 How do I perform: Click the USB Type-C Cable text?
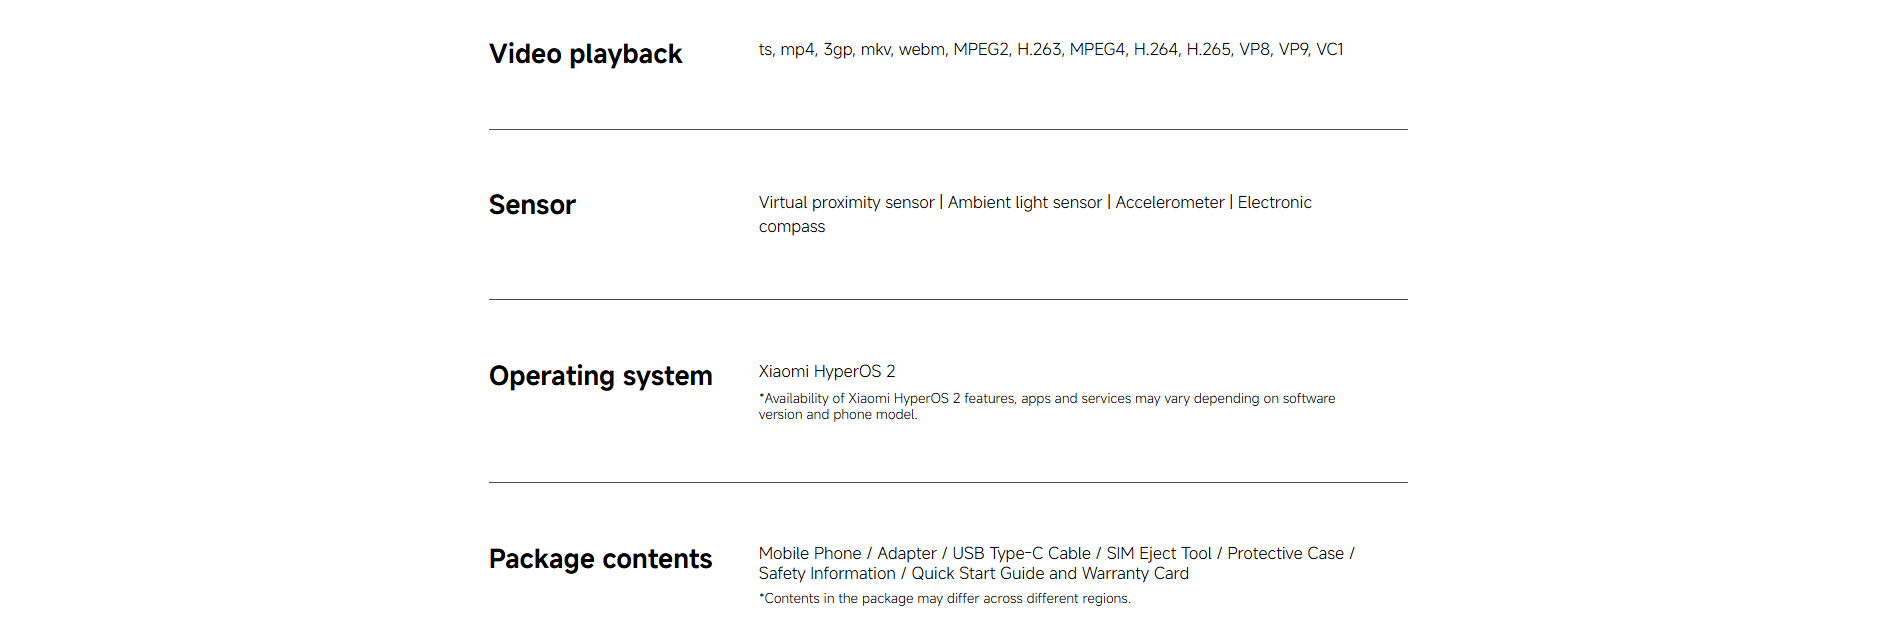(x=1021, y=554)
